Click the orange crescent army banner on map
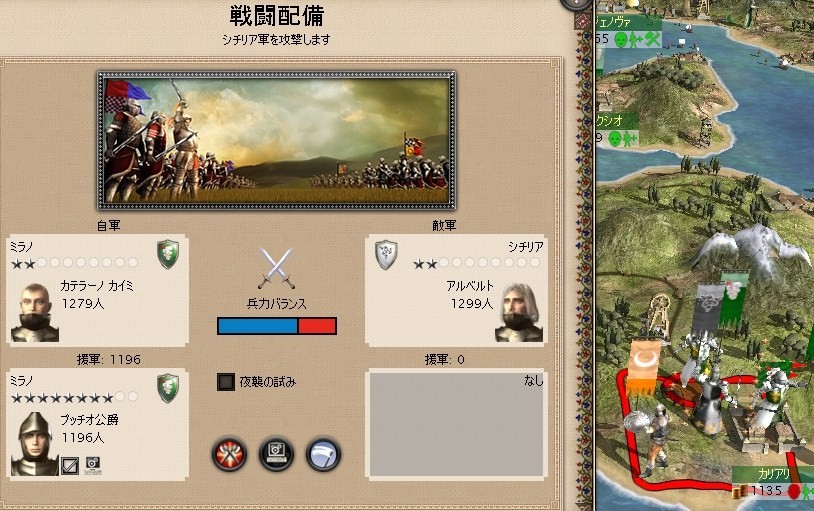Image resolution: width=814 pixels, height=511 pixels. tap(645, 366)
